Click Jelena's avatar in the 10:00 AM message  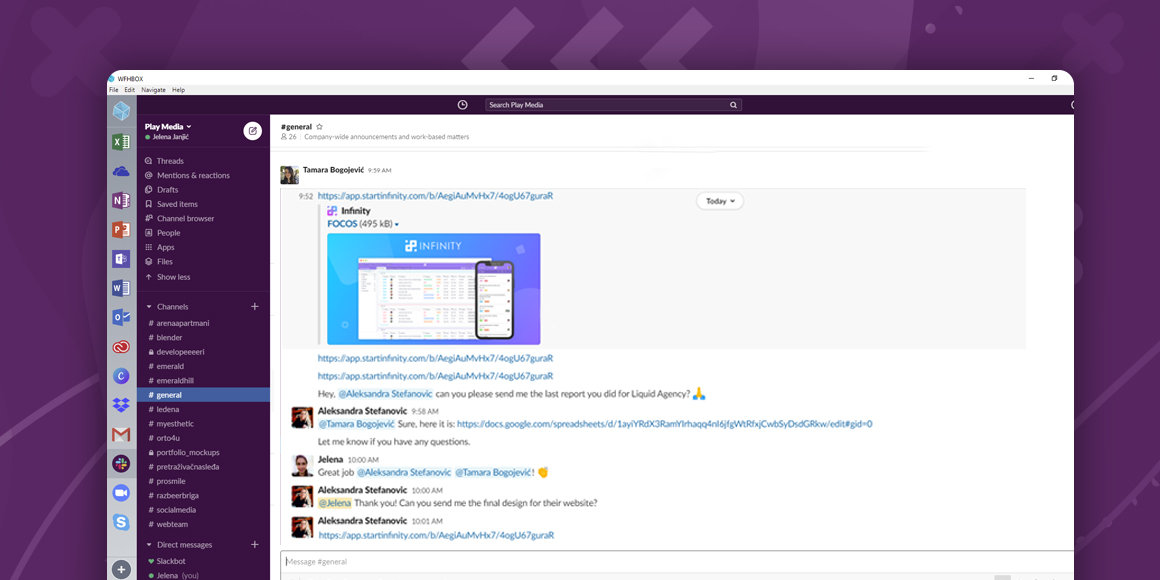point(301,465)
